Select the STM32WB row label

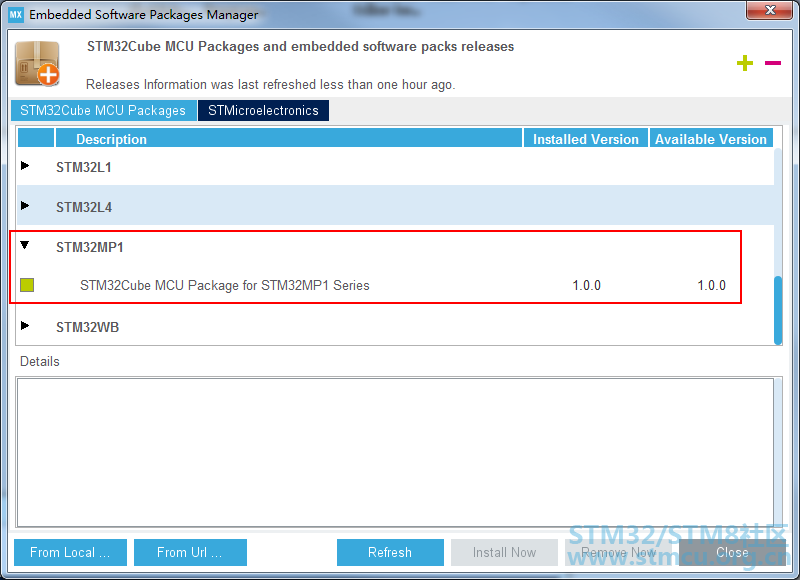coord(87,327)
